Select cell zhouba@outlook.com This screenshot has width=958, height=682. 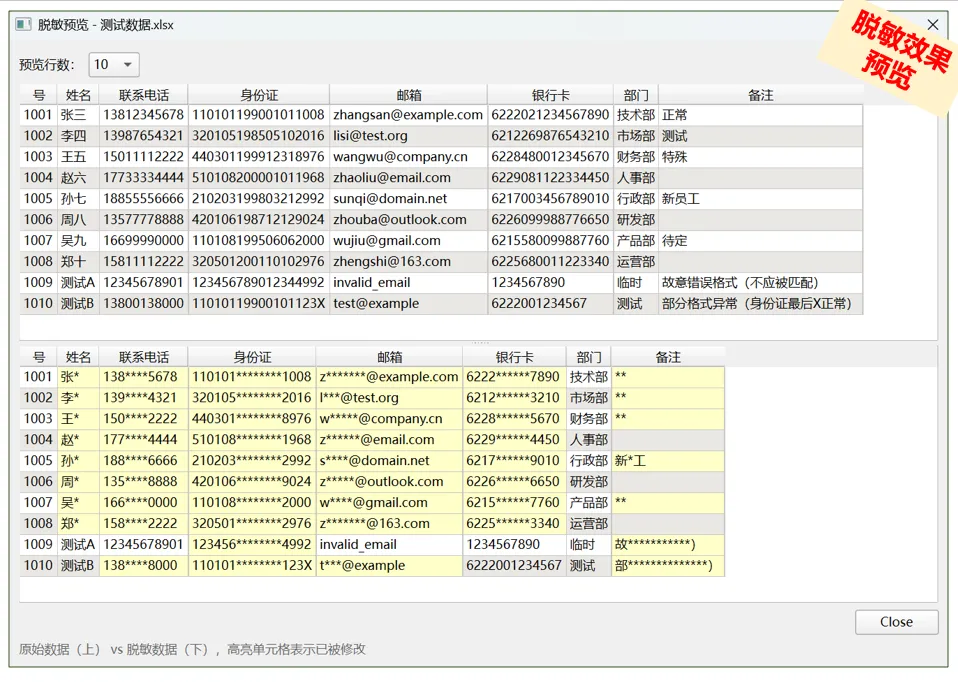coord(408,219)
